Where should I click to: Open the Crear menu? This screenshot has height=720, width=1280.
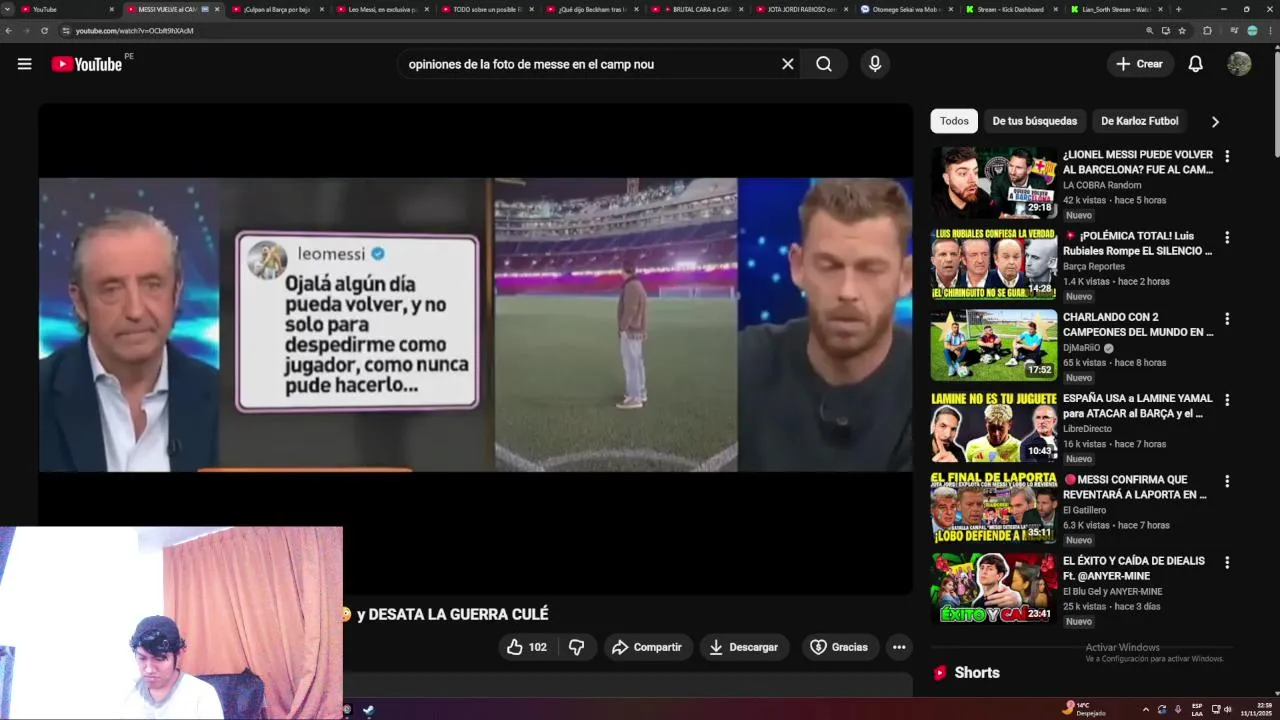click(1140, 64)
